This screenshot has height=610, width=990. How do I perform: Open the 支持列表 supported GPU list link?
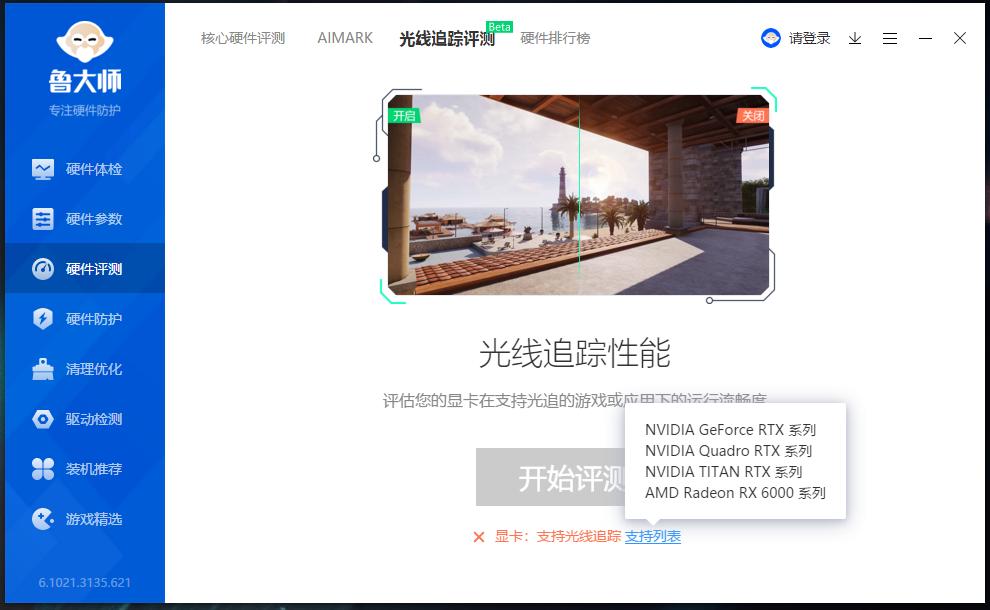point(653,536)
